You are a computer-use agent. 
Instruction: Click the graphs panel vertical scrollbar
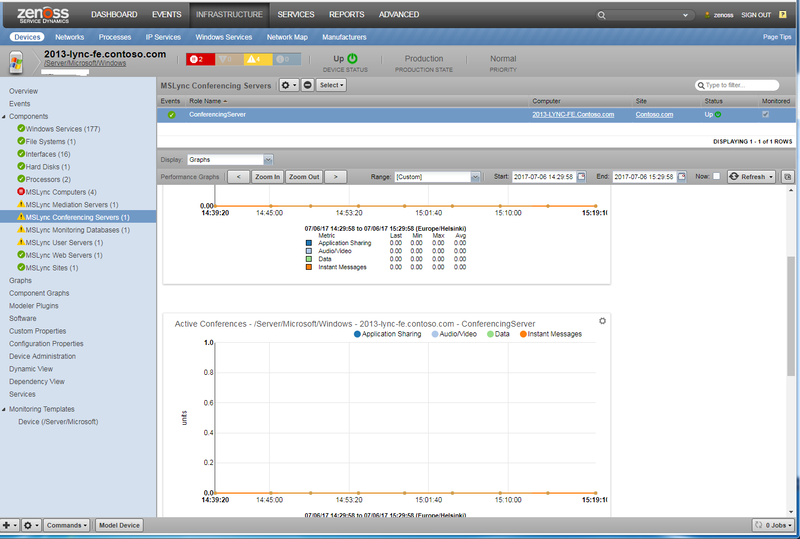tap(791, 315)
